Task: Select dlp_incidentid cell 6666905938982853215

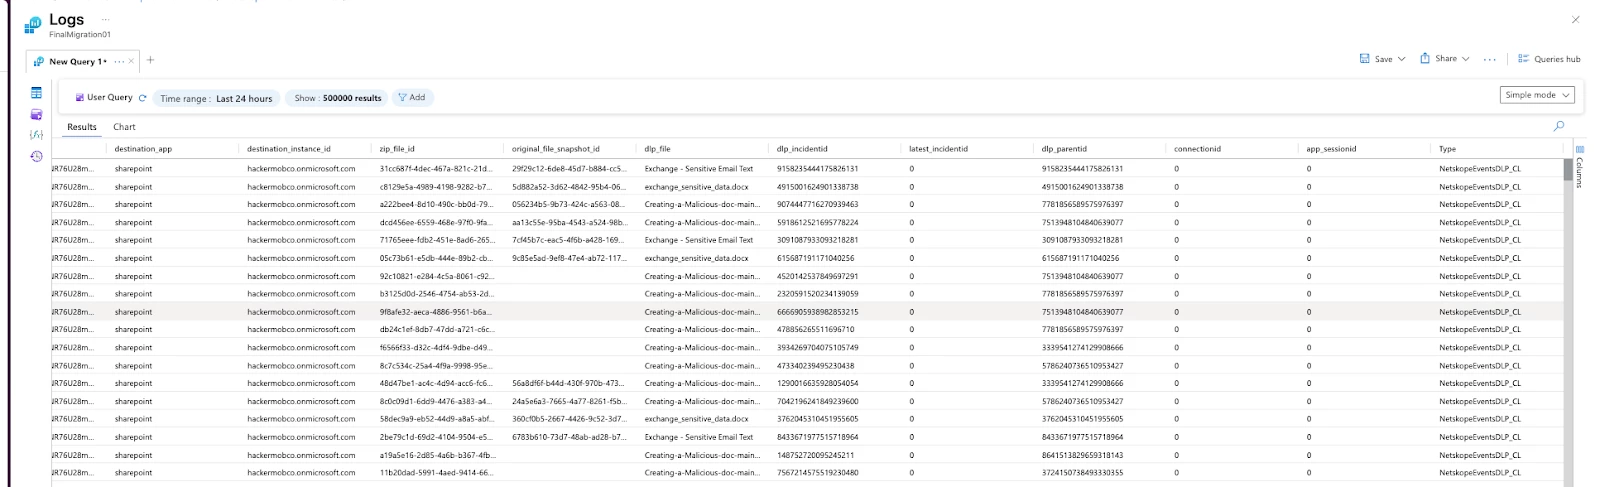Action: click(x=817, y=312)
